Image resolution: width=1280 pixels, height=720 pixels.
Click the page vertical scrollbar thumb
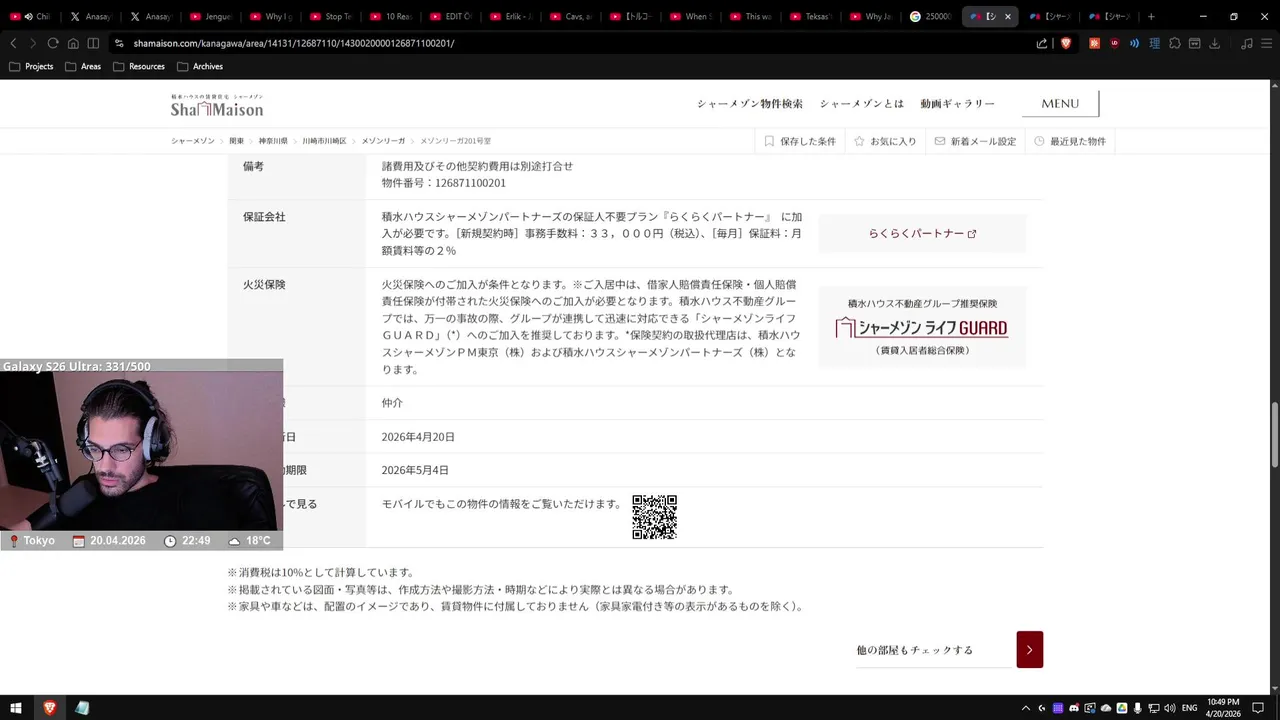1274,433
